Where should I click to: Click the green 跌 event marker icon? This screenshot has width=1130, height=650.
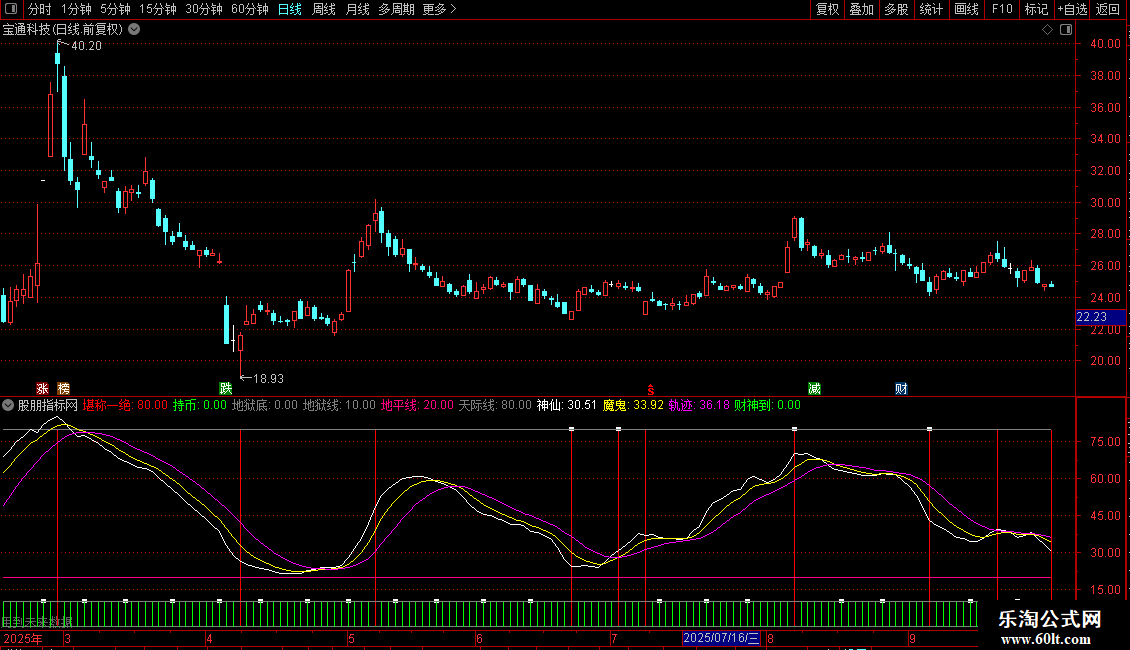coord(226,388)
